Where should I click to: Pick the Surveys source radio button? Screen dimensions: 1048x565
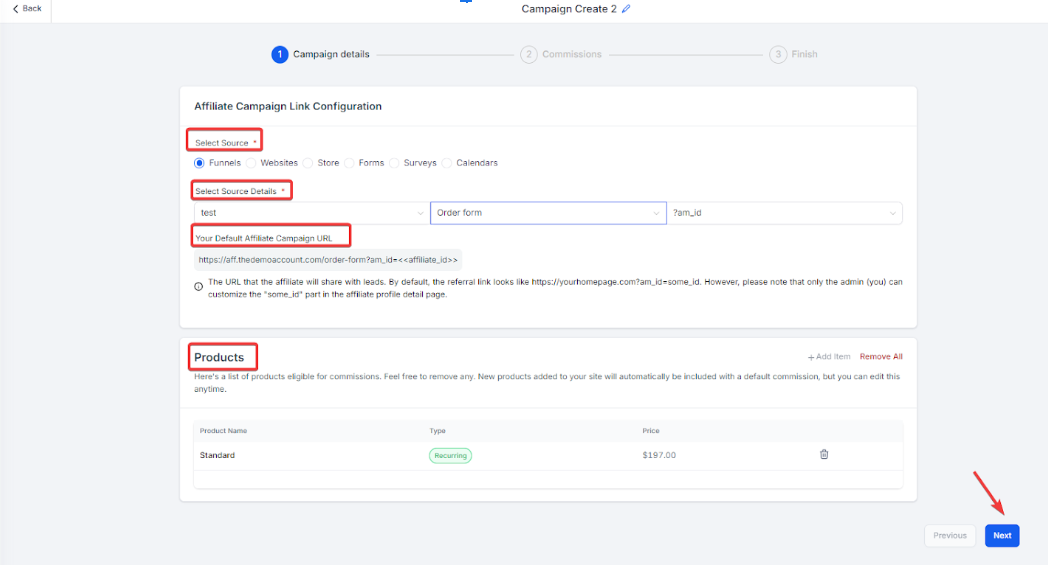tap(394, 163)
